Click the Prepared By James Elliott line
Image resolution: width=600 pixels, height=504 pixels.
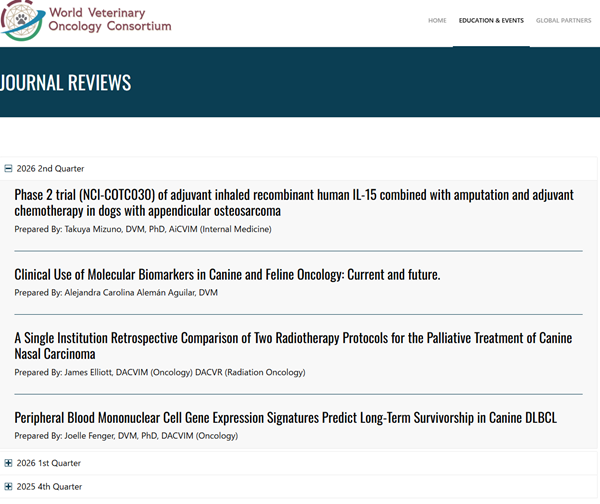[159, 372]
